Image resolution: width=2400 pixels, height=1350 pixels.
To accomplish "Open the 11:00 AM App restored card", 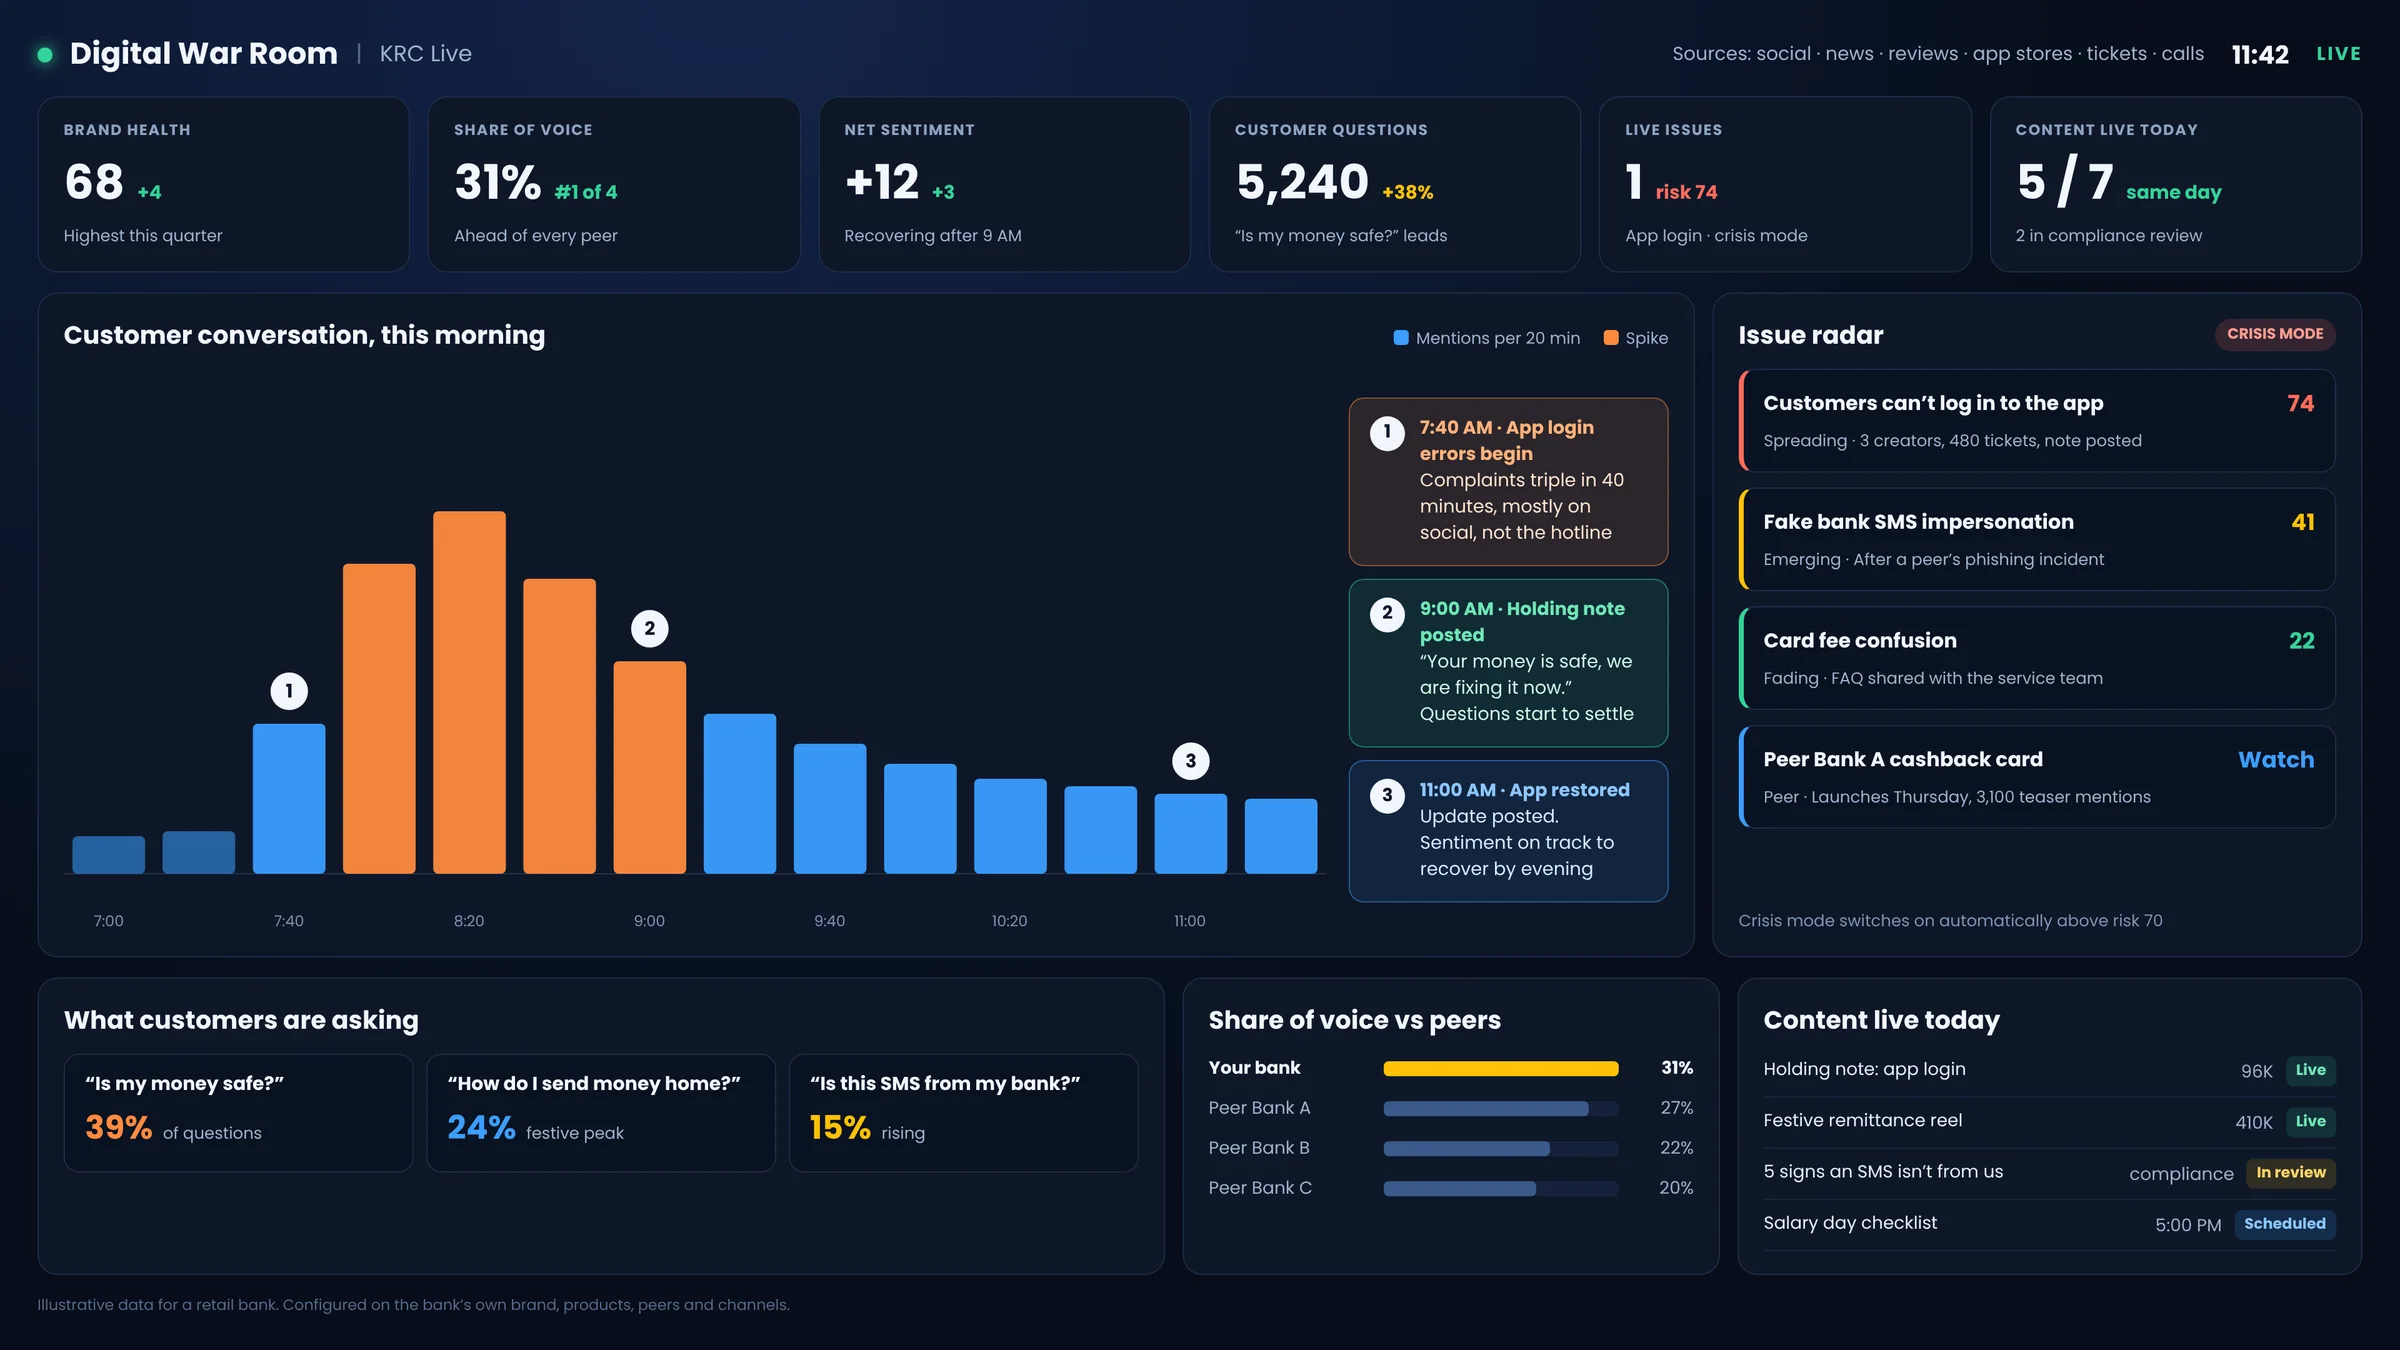I will (x=1508, y=831).
